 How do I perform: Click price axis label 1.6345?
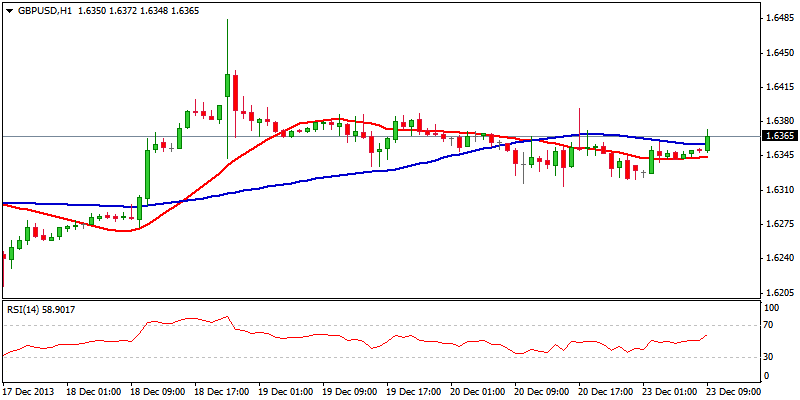(x=780, y=155)
